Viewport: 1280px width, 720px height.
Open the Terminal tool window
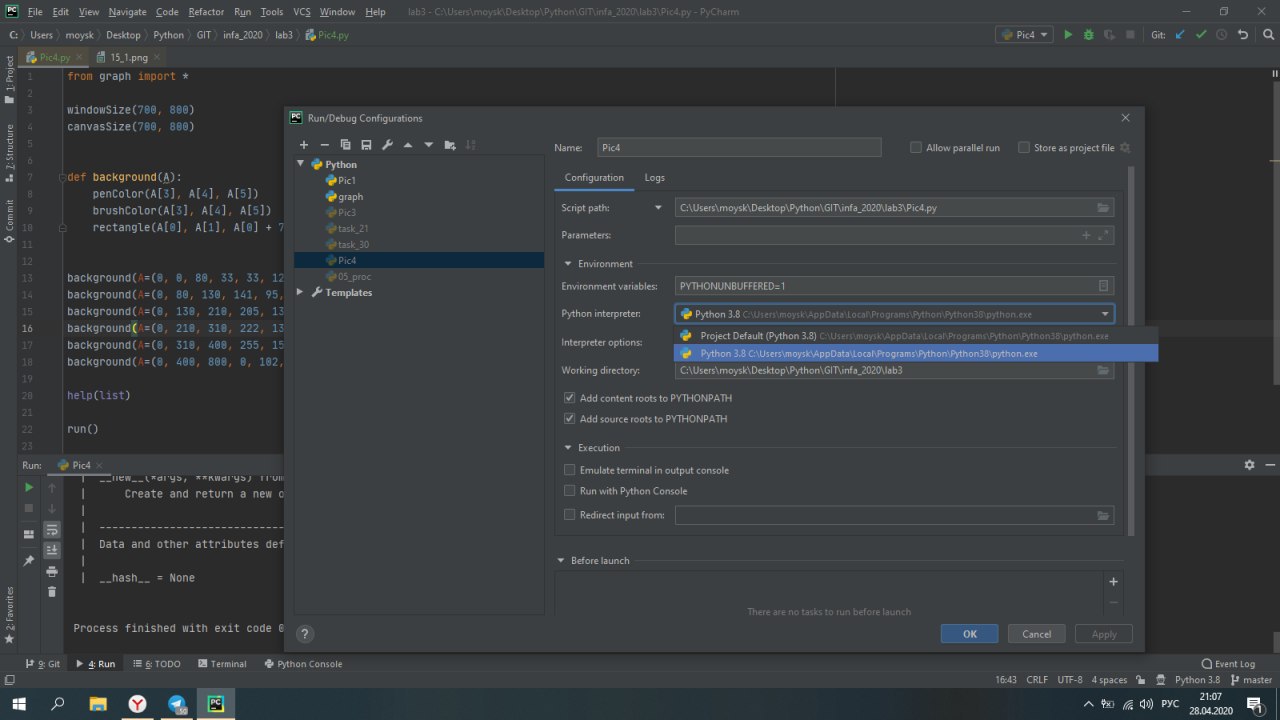tap(222, 664)
